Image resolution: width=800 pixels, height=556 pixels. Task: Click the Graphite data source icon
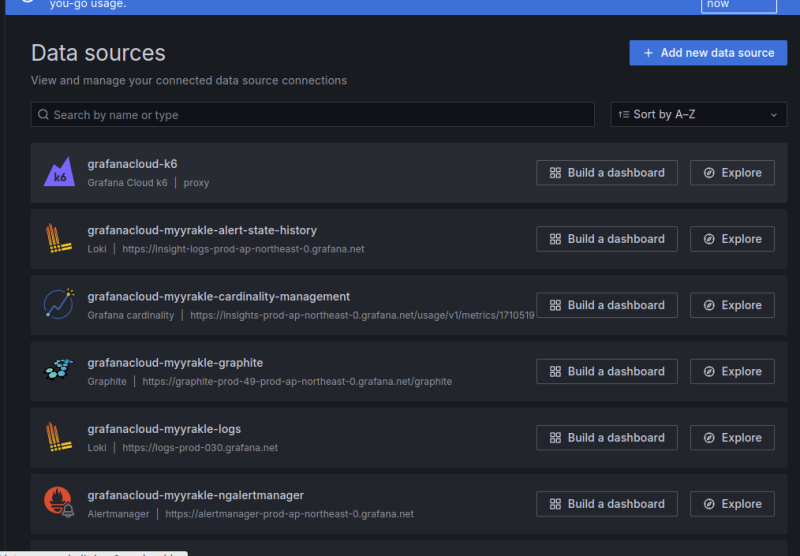[59, 371]
